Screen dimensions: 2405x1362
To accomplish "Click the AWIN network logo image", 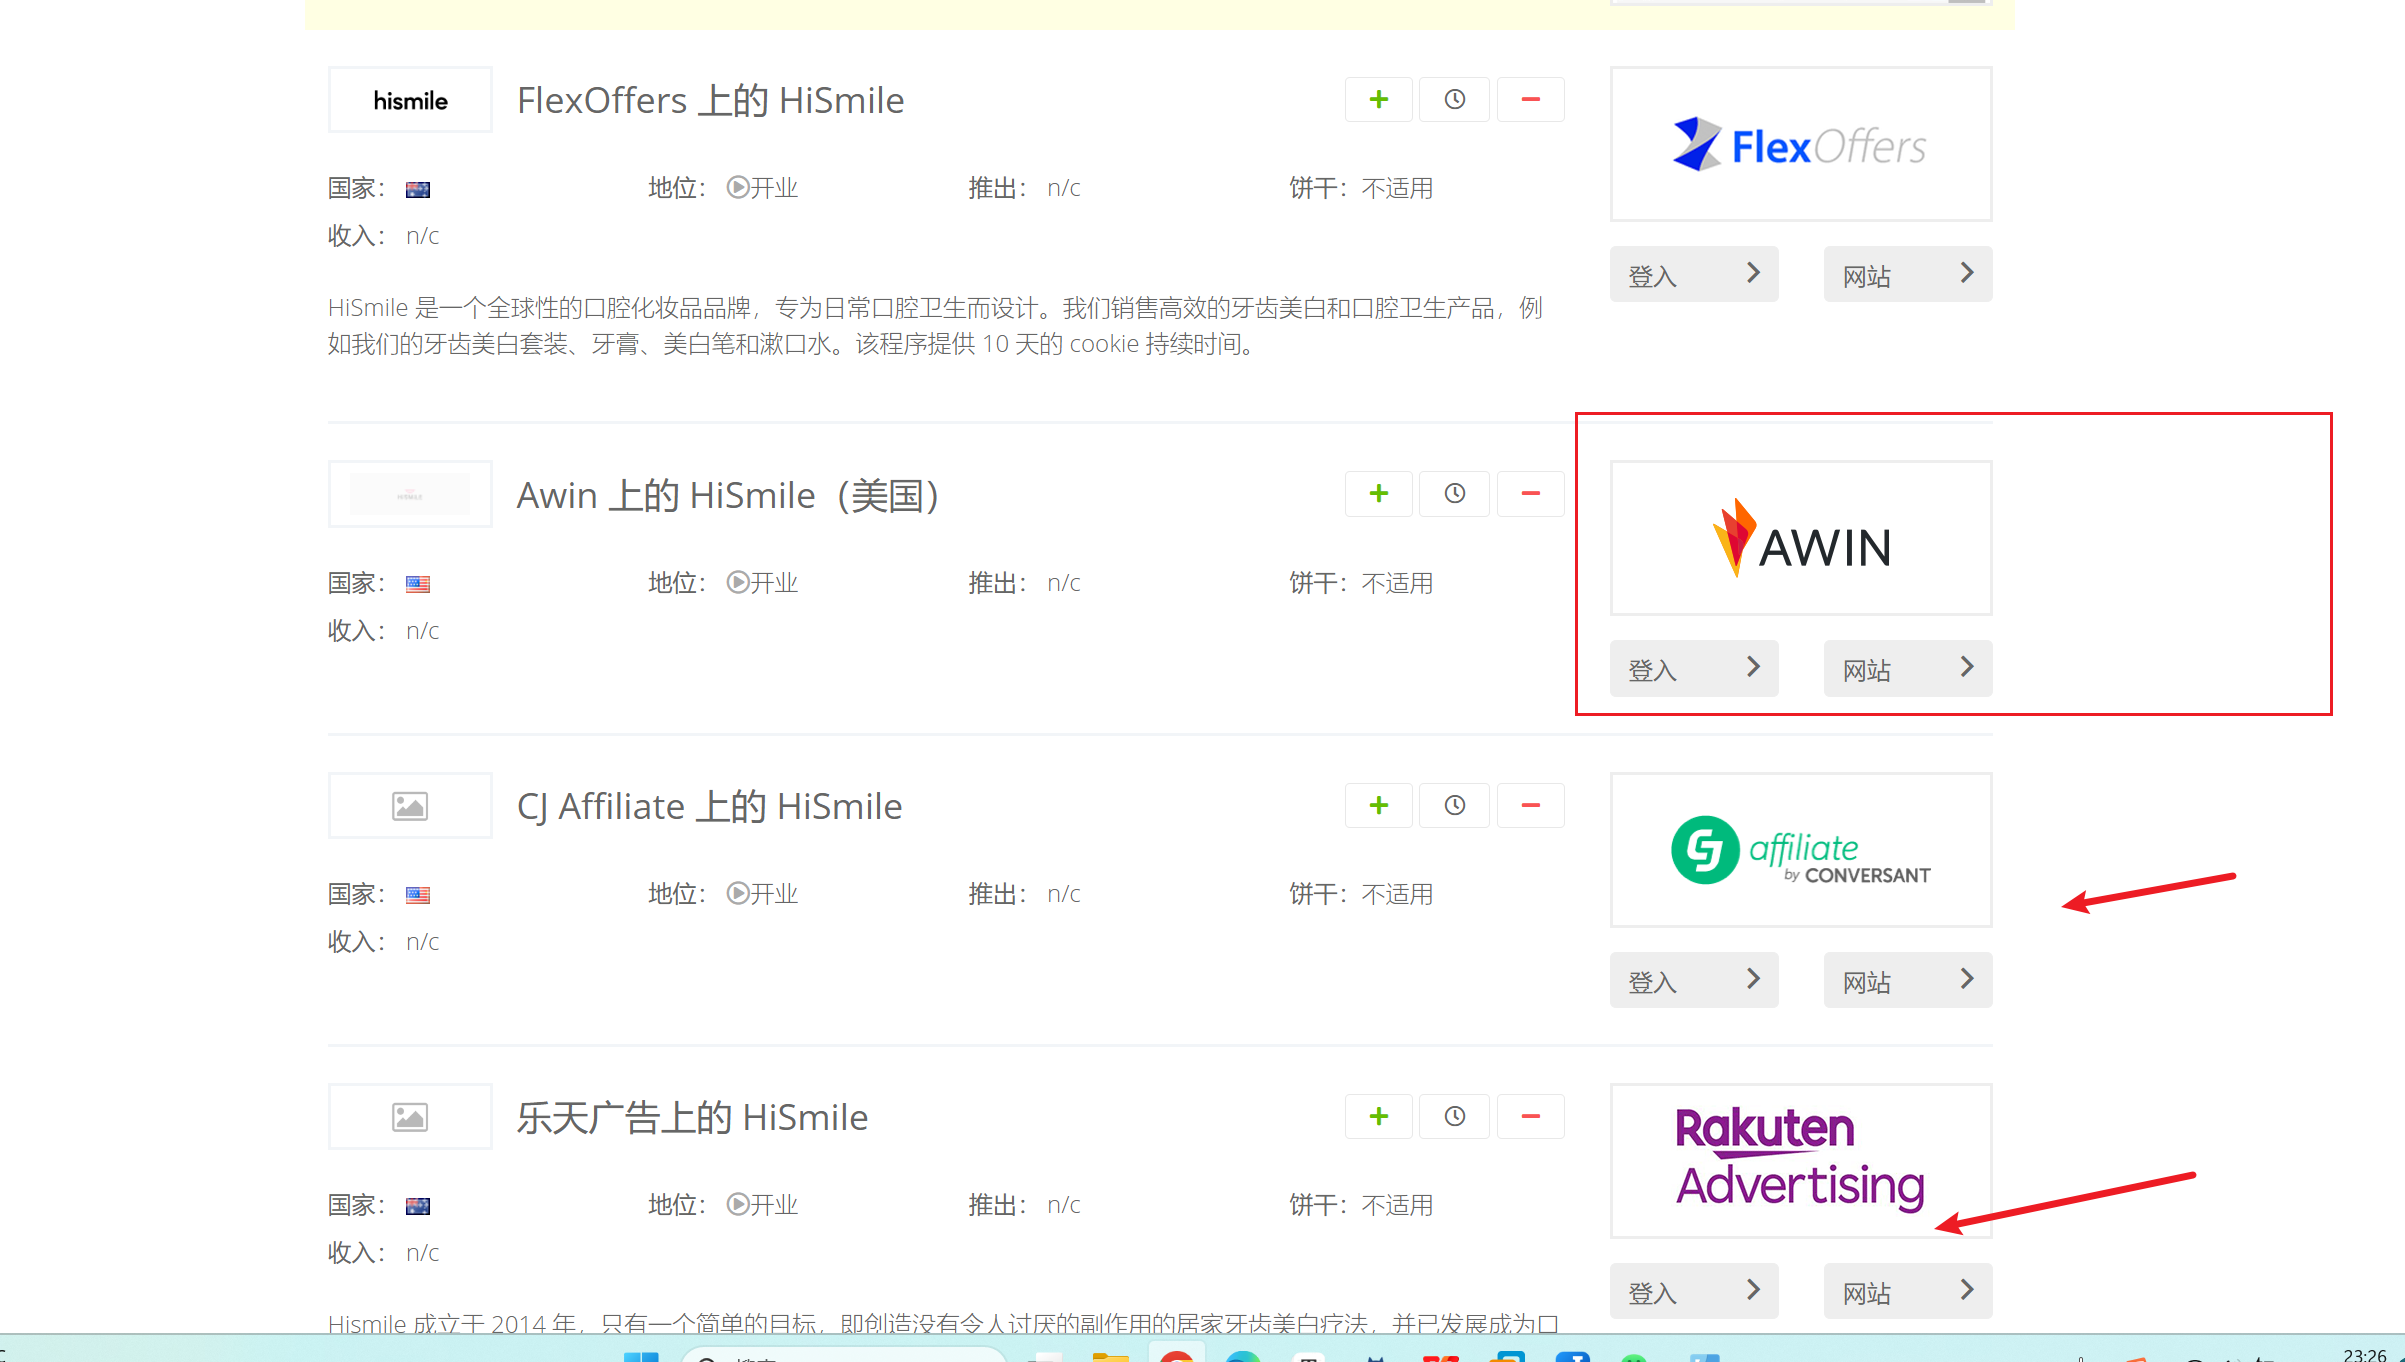I will point(1800,538).
